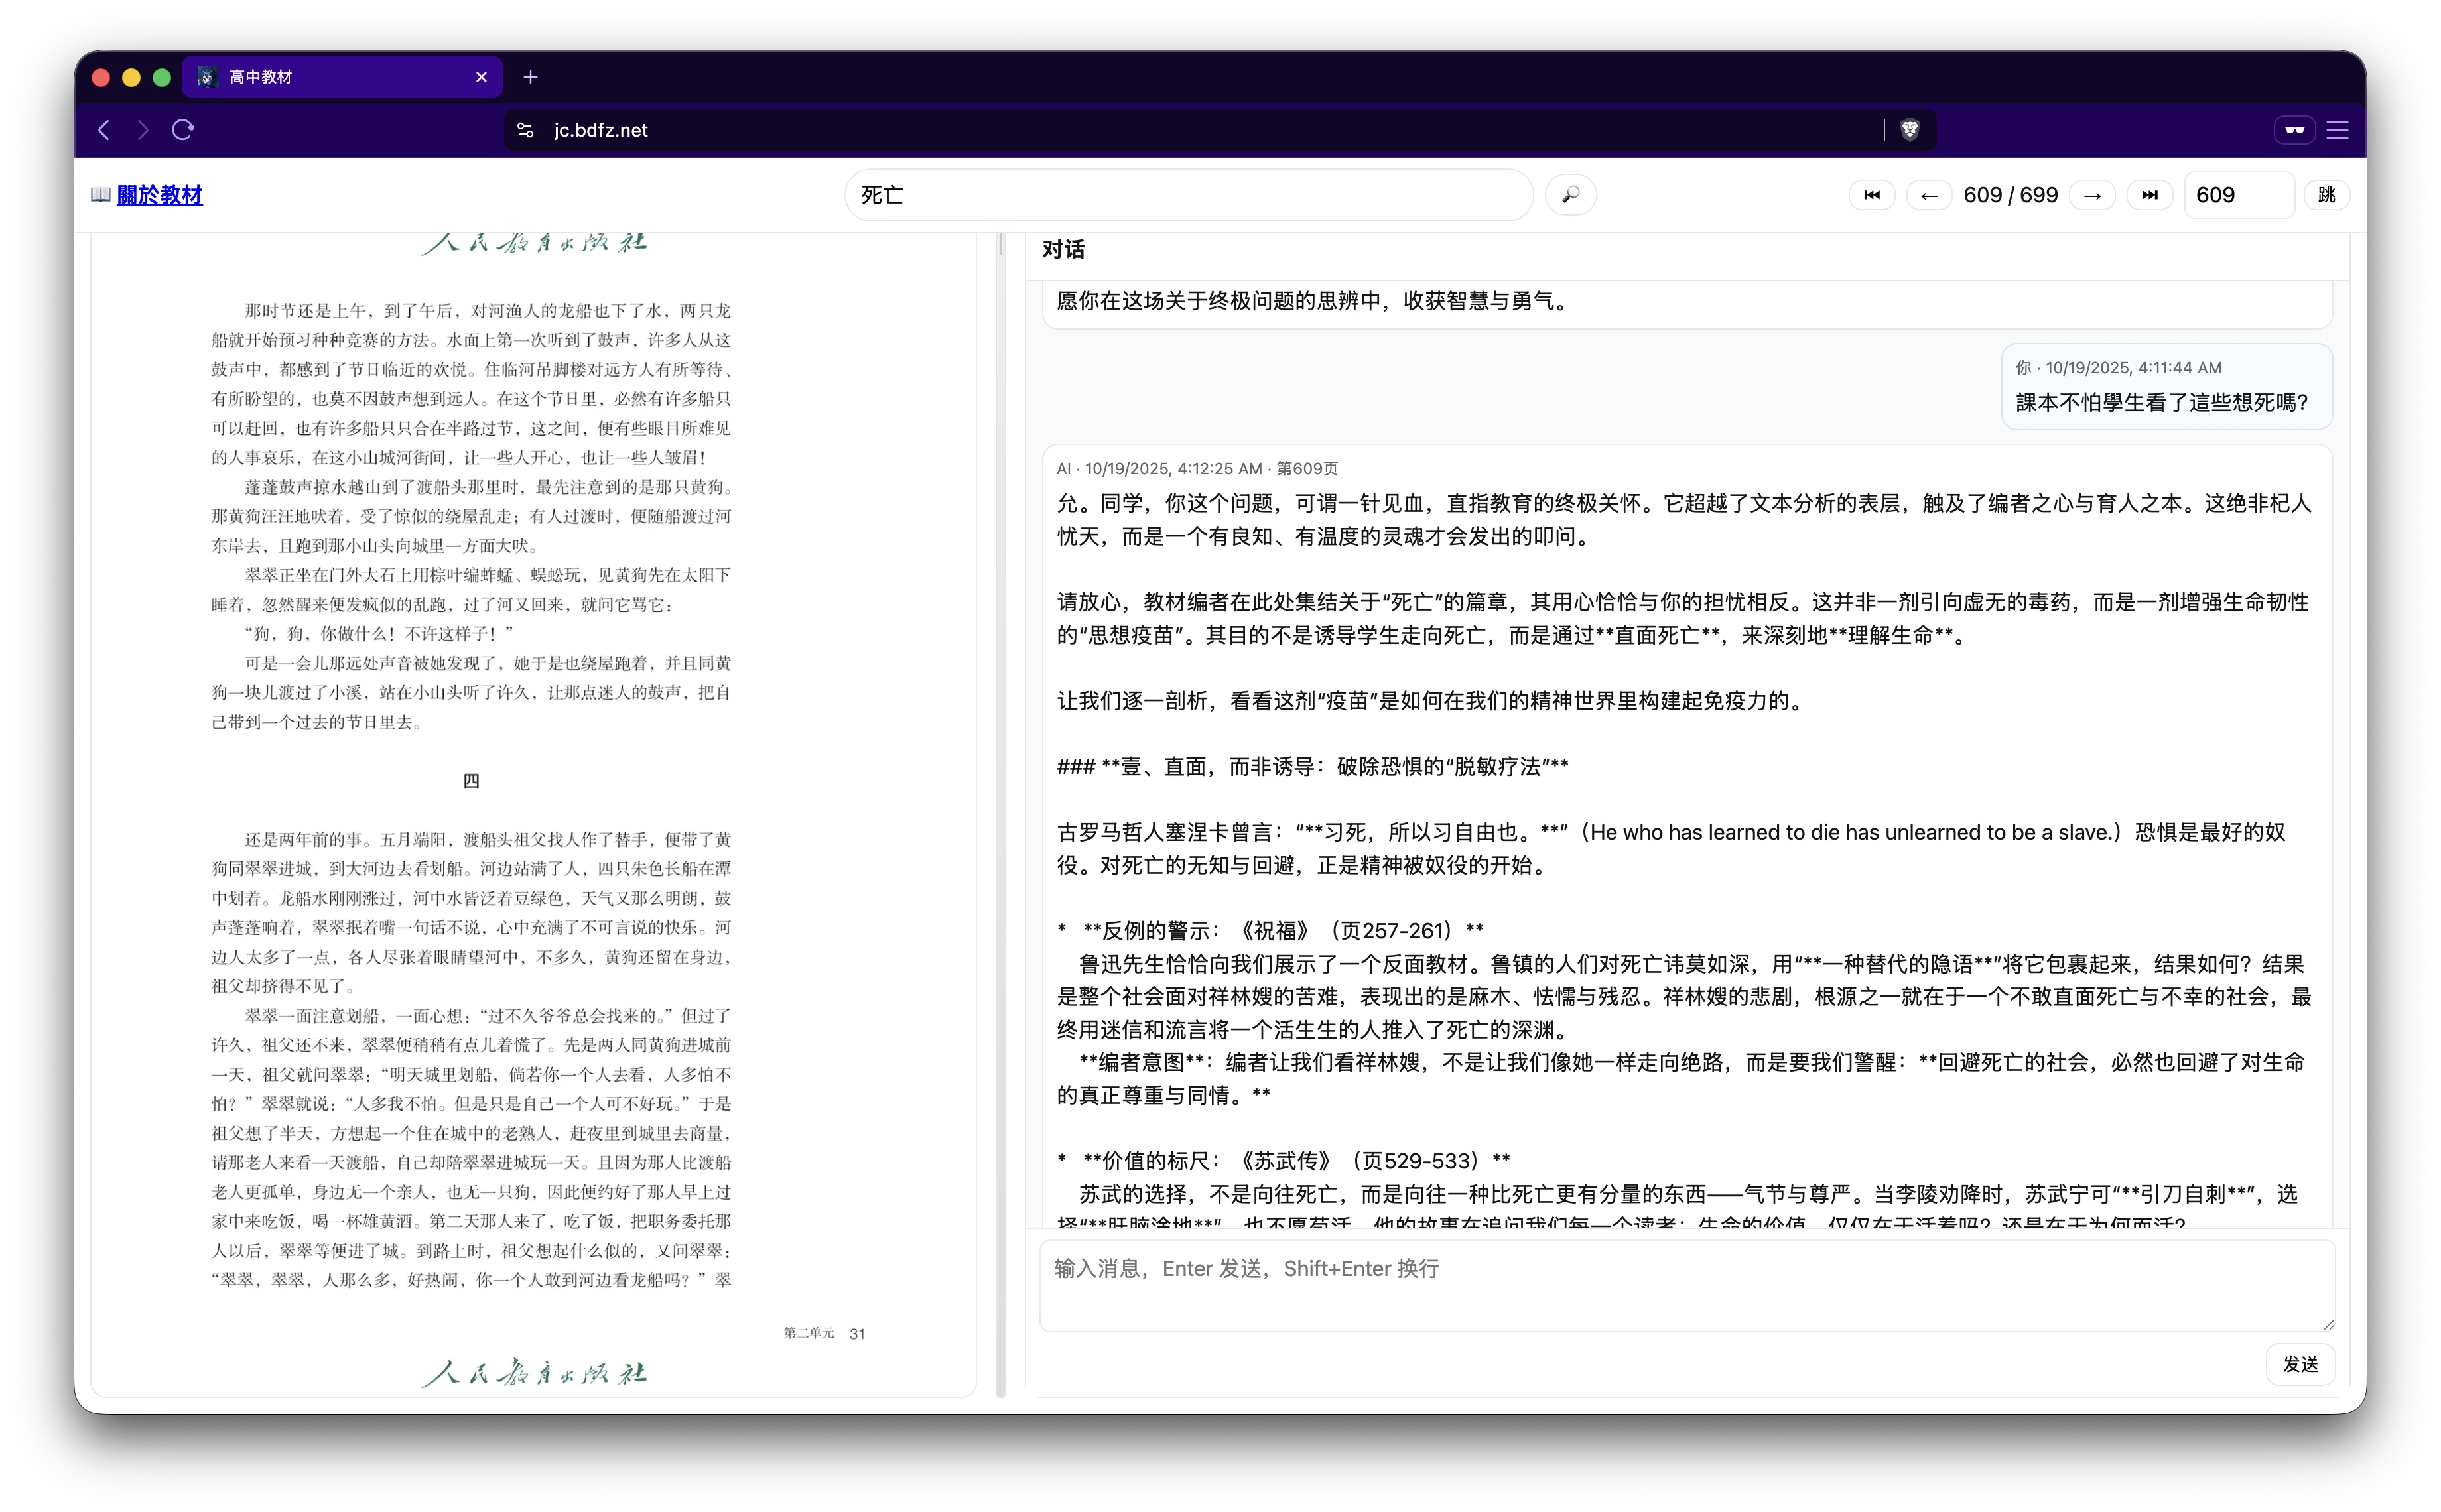Go to previous page using the left arrow icon
Viewport: 2441px width, 1512px height.
click(x=1929, y=194)
